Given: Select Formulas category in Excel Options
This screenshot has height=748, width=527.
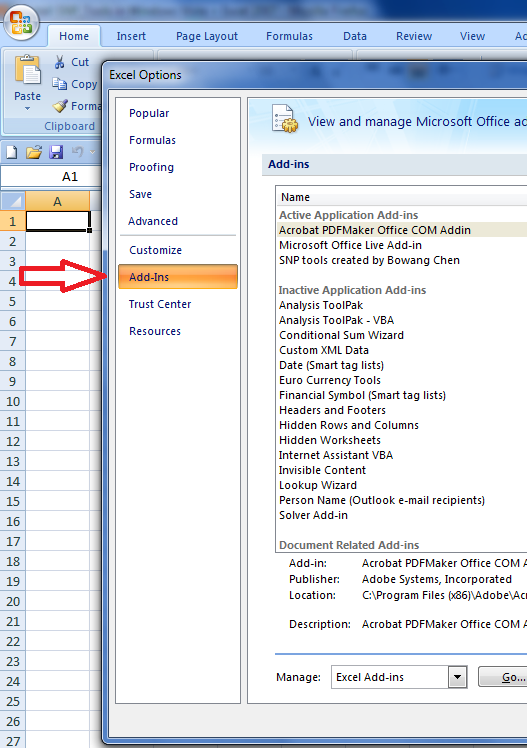Looking at the screenshot, I should click(153, 140).
